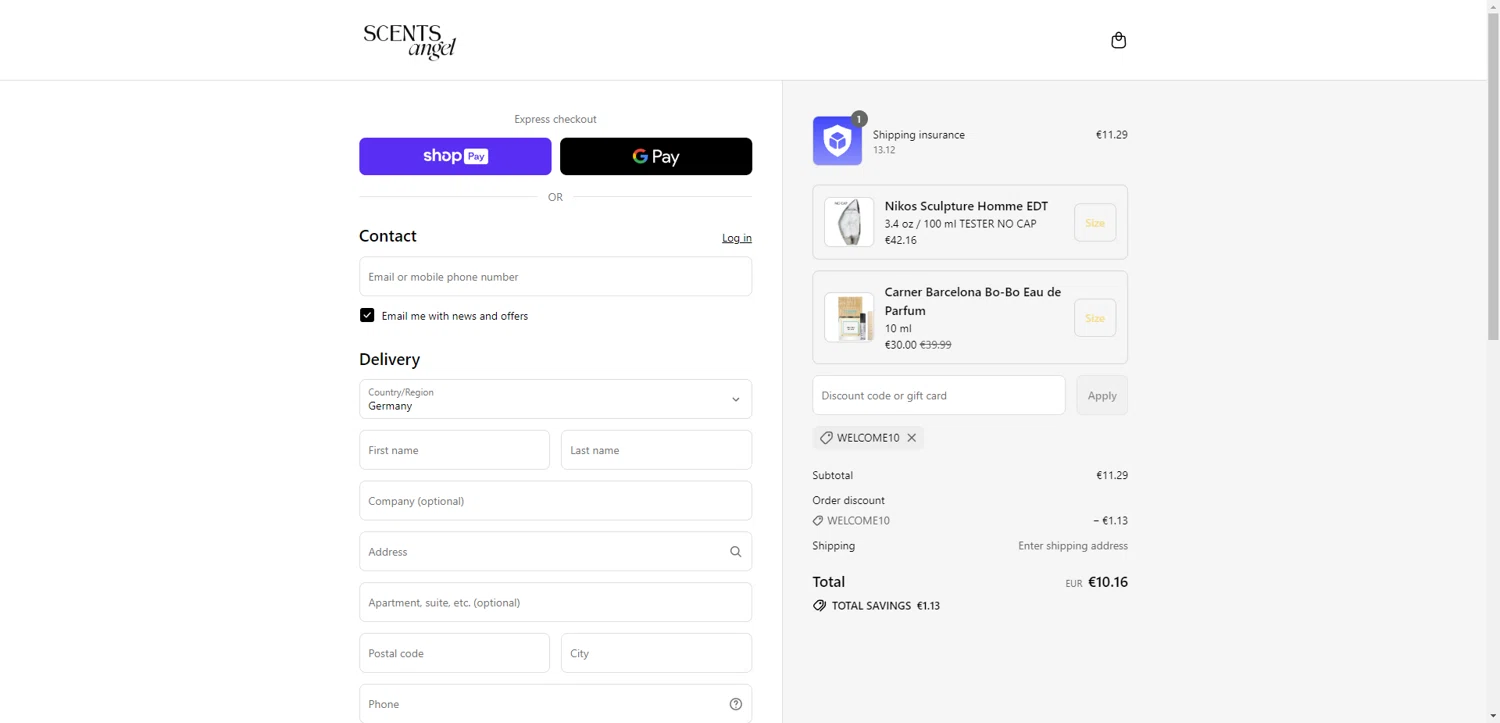
Task: Click the Express checkout label
Action: 555,119
